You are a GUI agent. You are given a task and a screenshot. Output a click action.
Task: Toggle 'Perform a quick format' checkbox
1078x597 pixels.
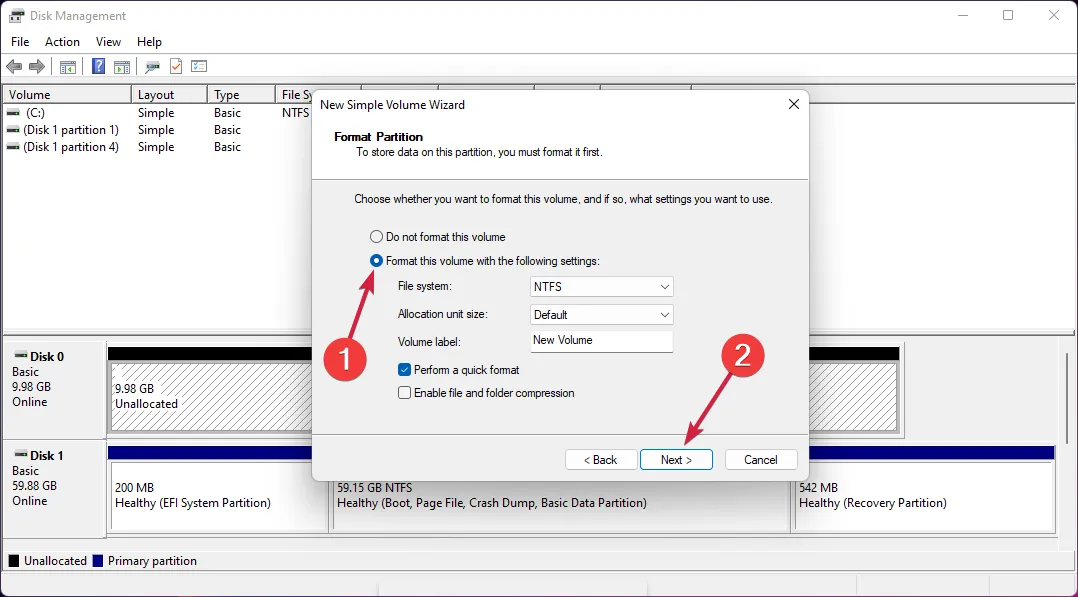point(404,369)
